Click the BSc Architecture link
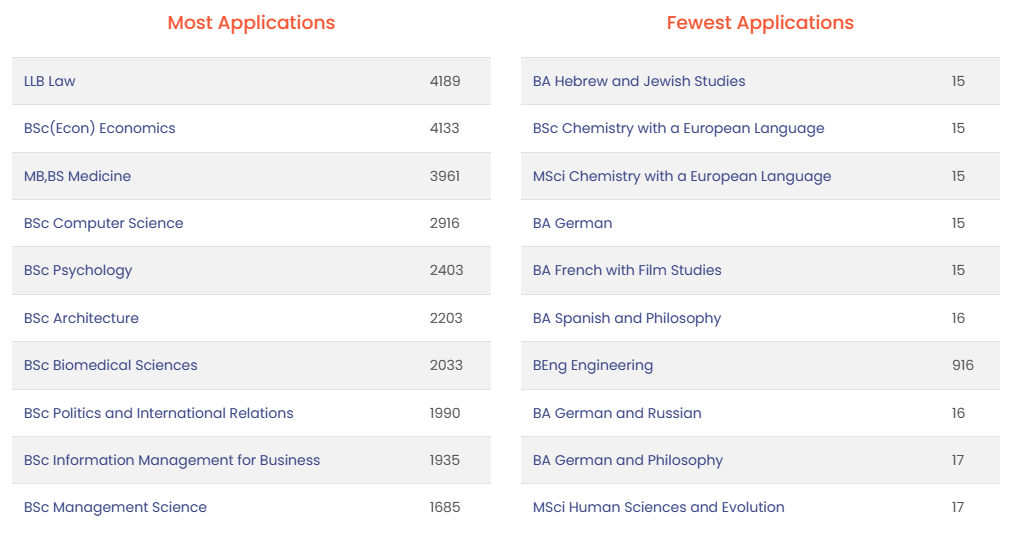The height and width of the screenshot is (549, 1010). pos(81,318)
